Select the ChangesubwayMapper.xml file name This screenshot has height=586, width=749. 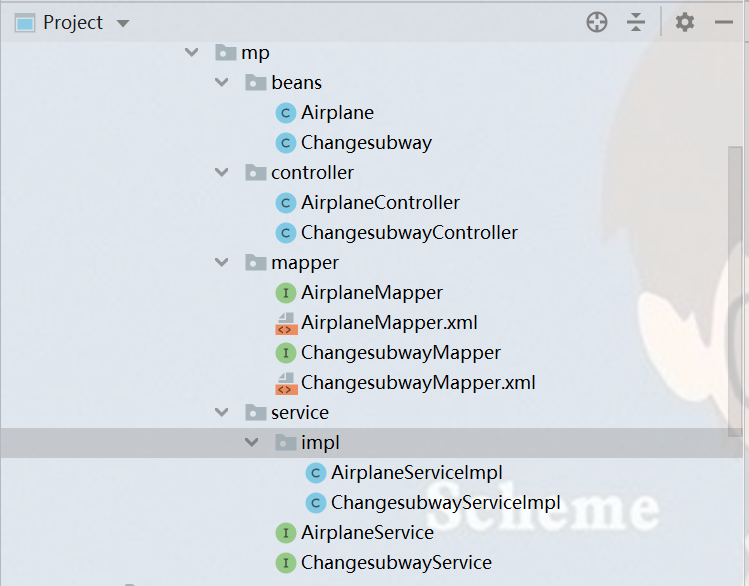(418, 383)
